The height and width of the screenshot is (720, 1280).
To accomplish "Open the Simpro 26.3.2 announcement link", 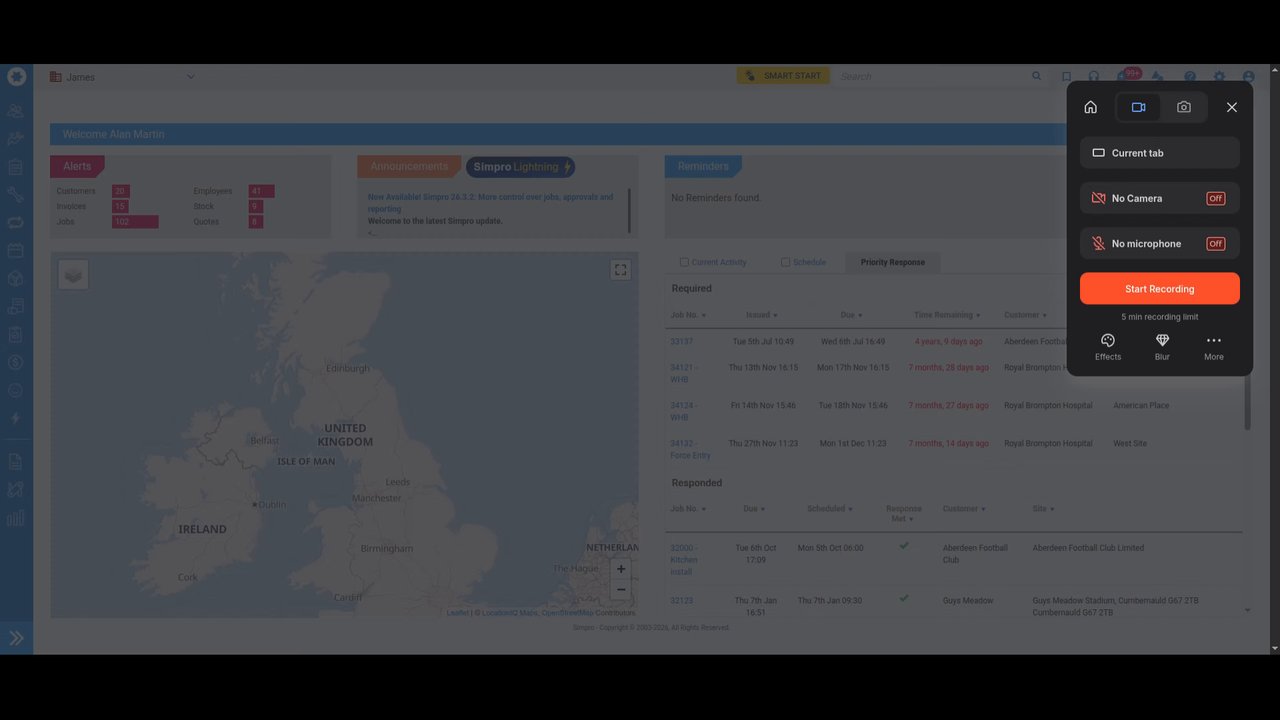I will tap(490, 203).
